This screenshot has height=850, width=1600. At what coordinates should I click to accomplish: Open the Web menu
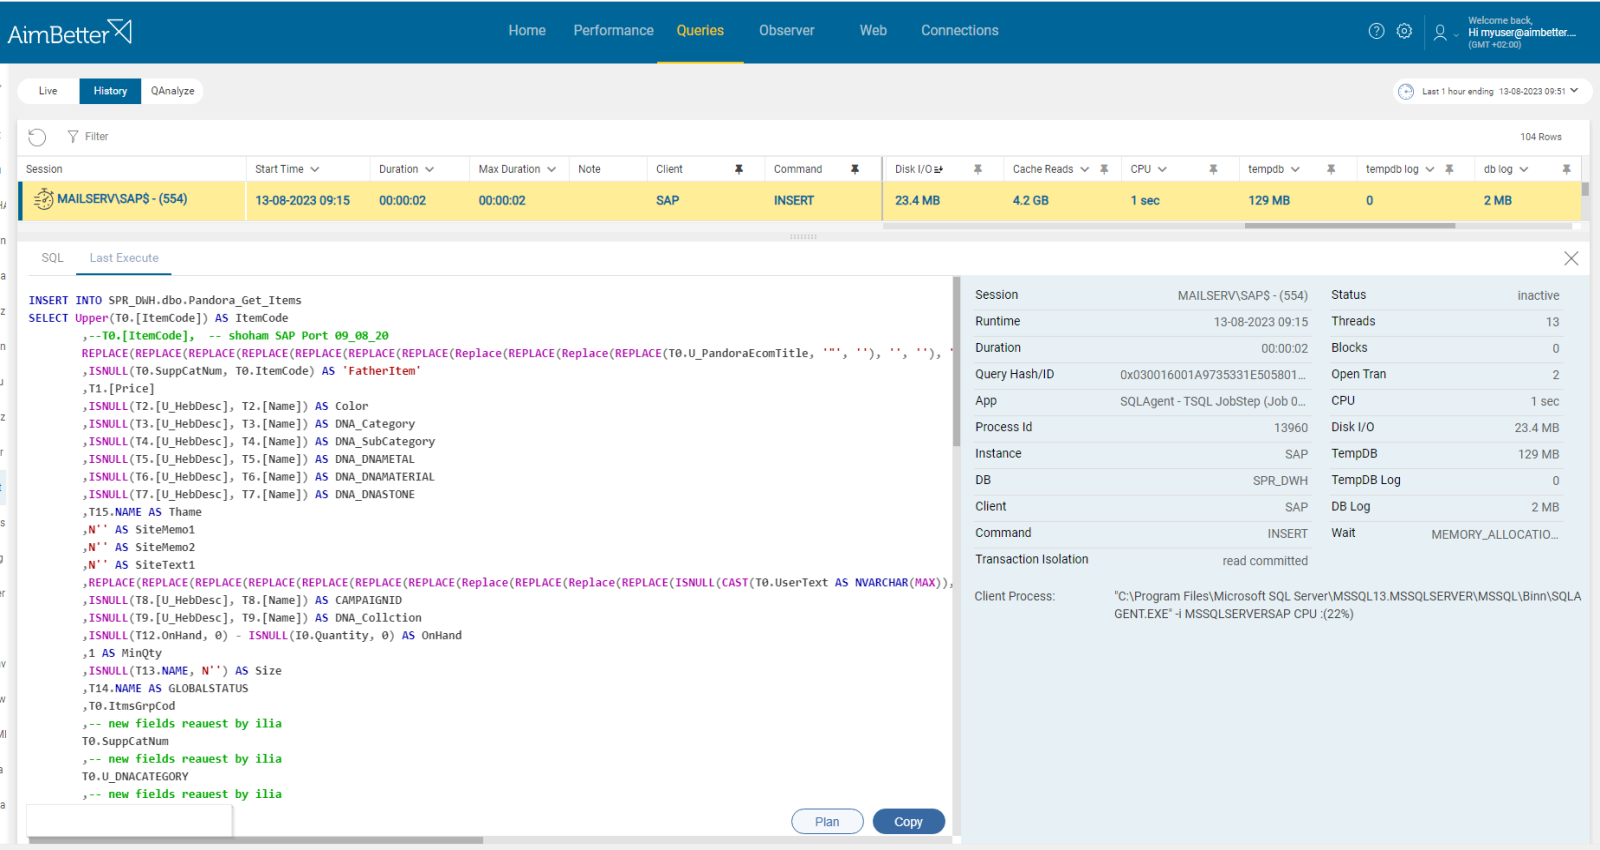(x=873, y=31)
